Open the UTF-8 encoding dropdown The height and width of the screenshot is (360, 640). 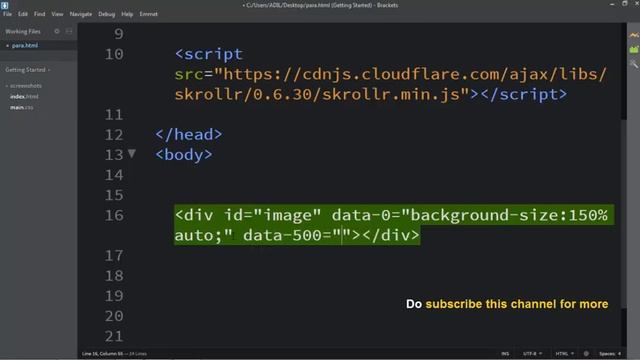click(532, 353)
